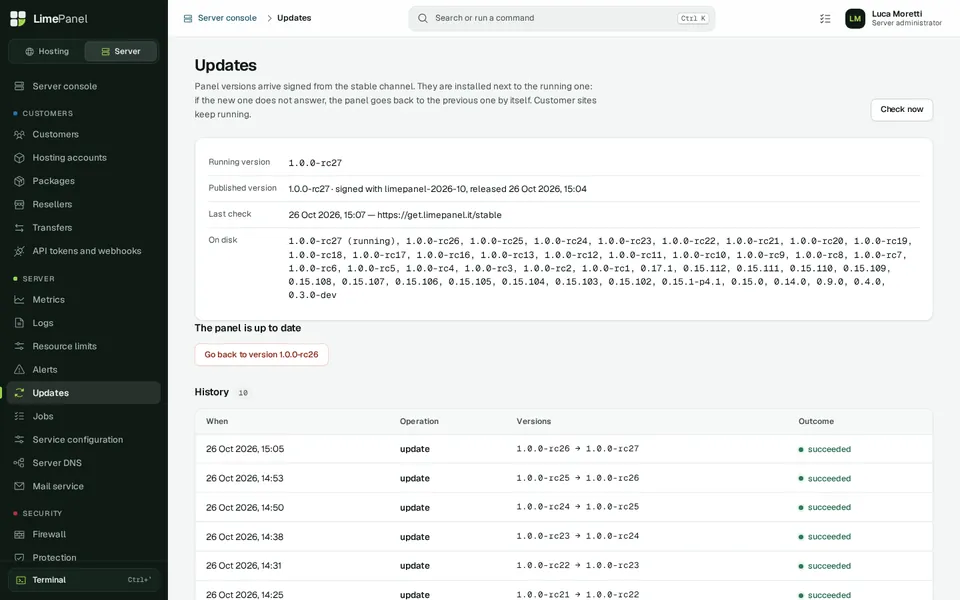960x600 pixels.
Task: Click the Transfers arrows icon
Action: [20, 228]
